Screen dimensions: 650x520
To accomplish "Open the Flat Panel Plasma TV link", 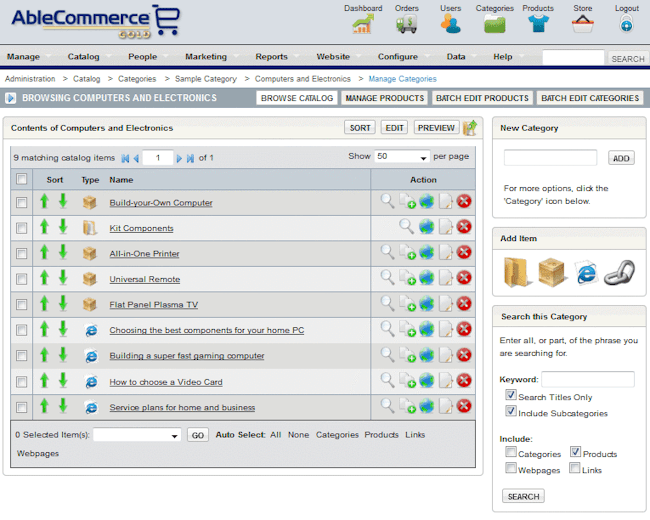I will click(153, 305).
